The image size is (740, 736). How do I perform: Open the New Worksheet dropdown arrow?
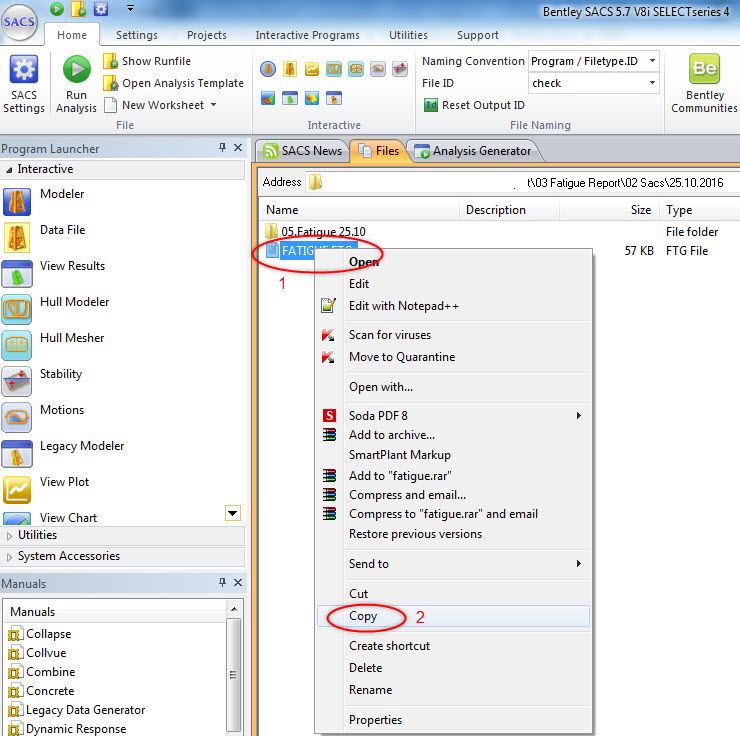[214, 105]
